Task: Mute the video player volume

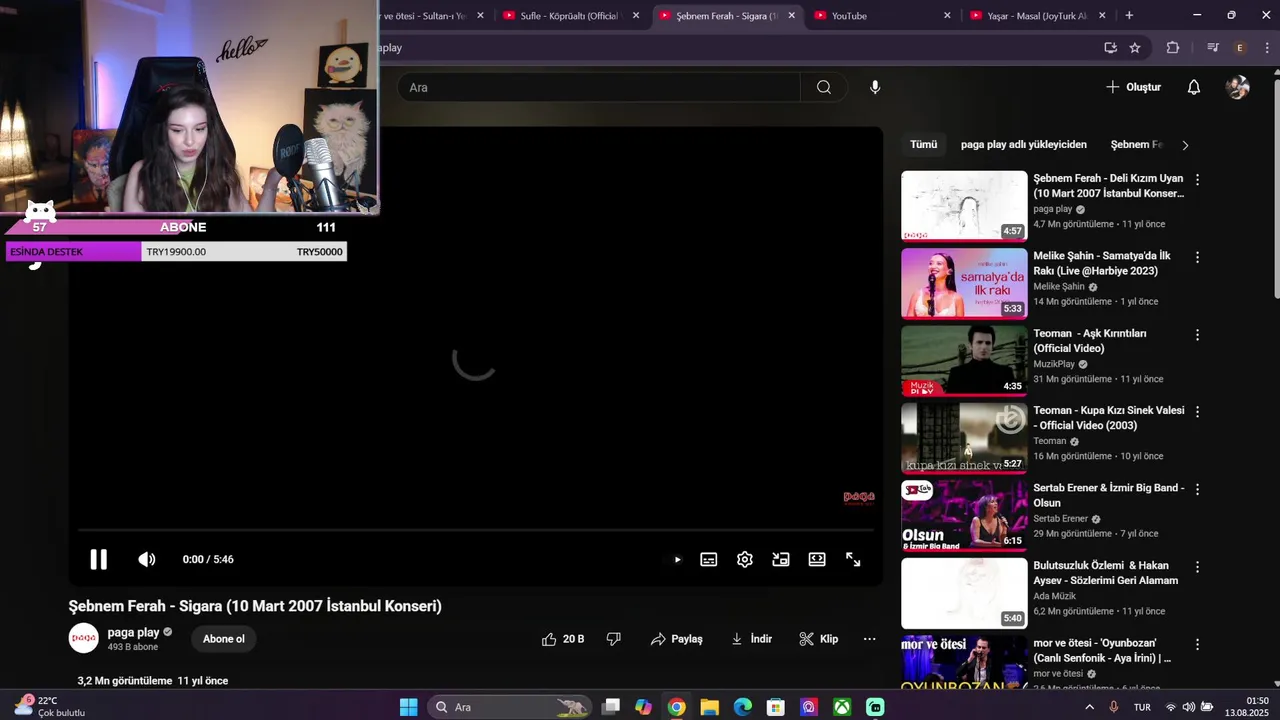Action: 147,559
